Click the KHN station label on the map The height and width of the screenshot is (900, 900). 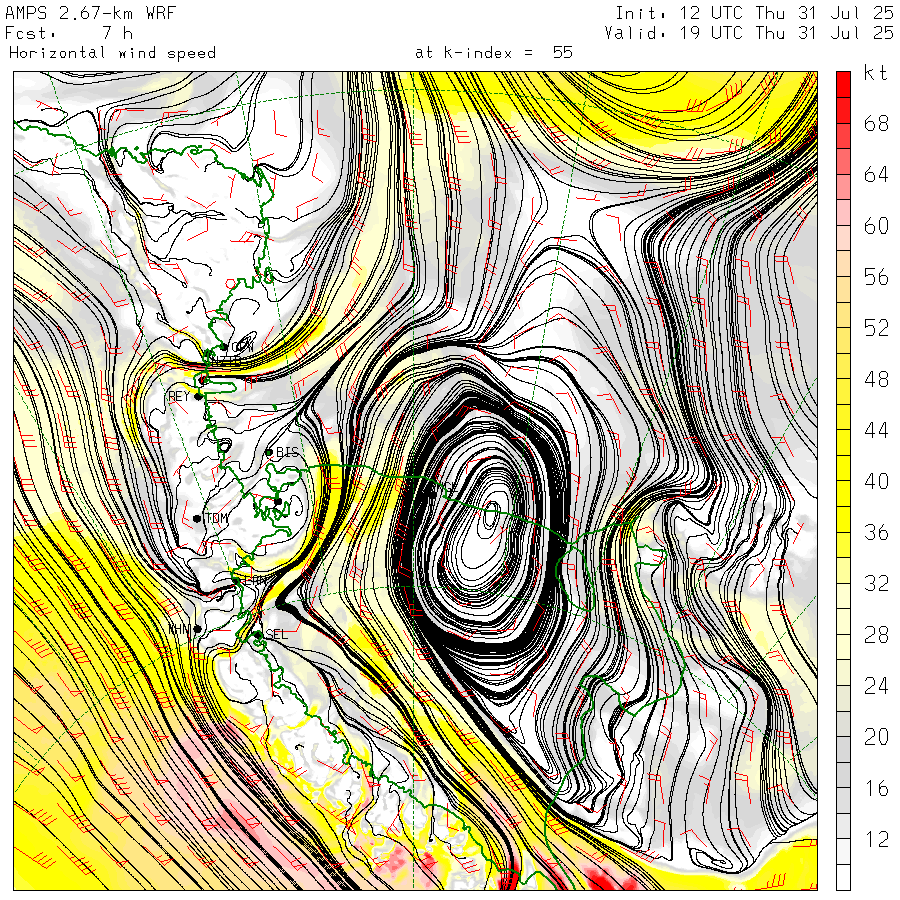click(x=180, y=629)
